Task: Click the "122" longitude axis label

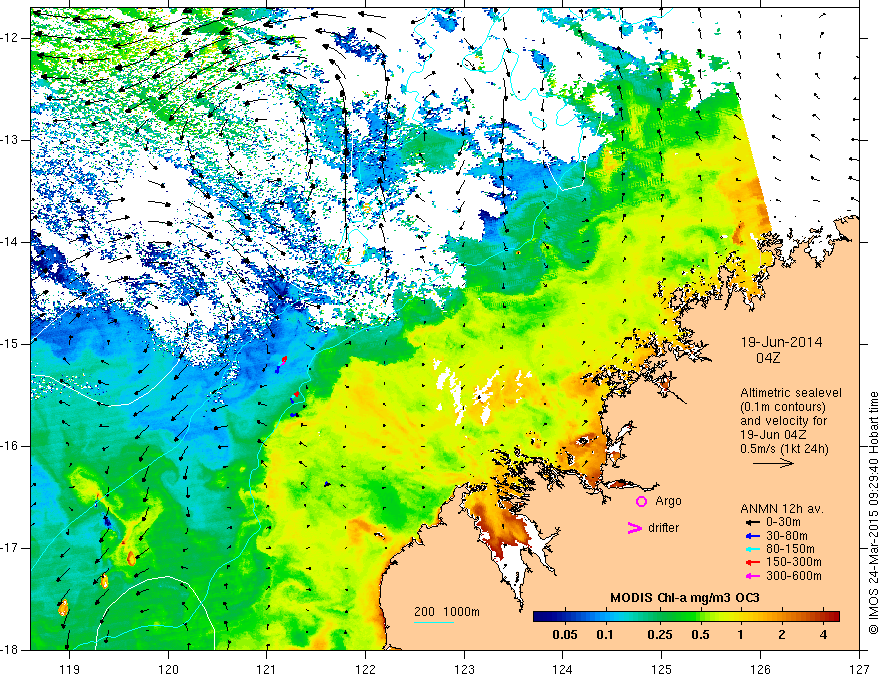Action: (x=365, y=669)
